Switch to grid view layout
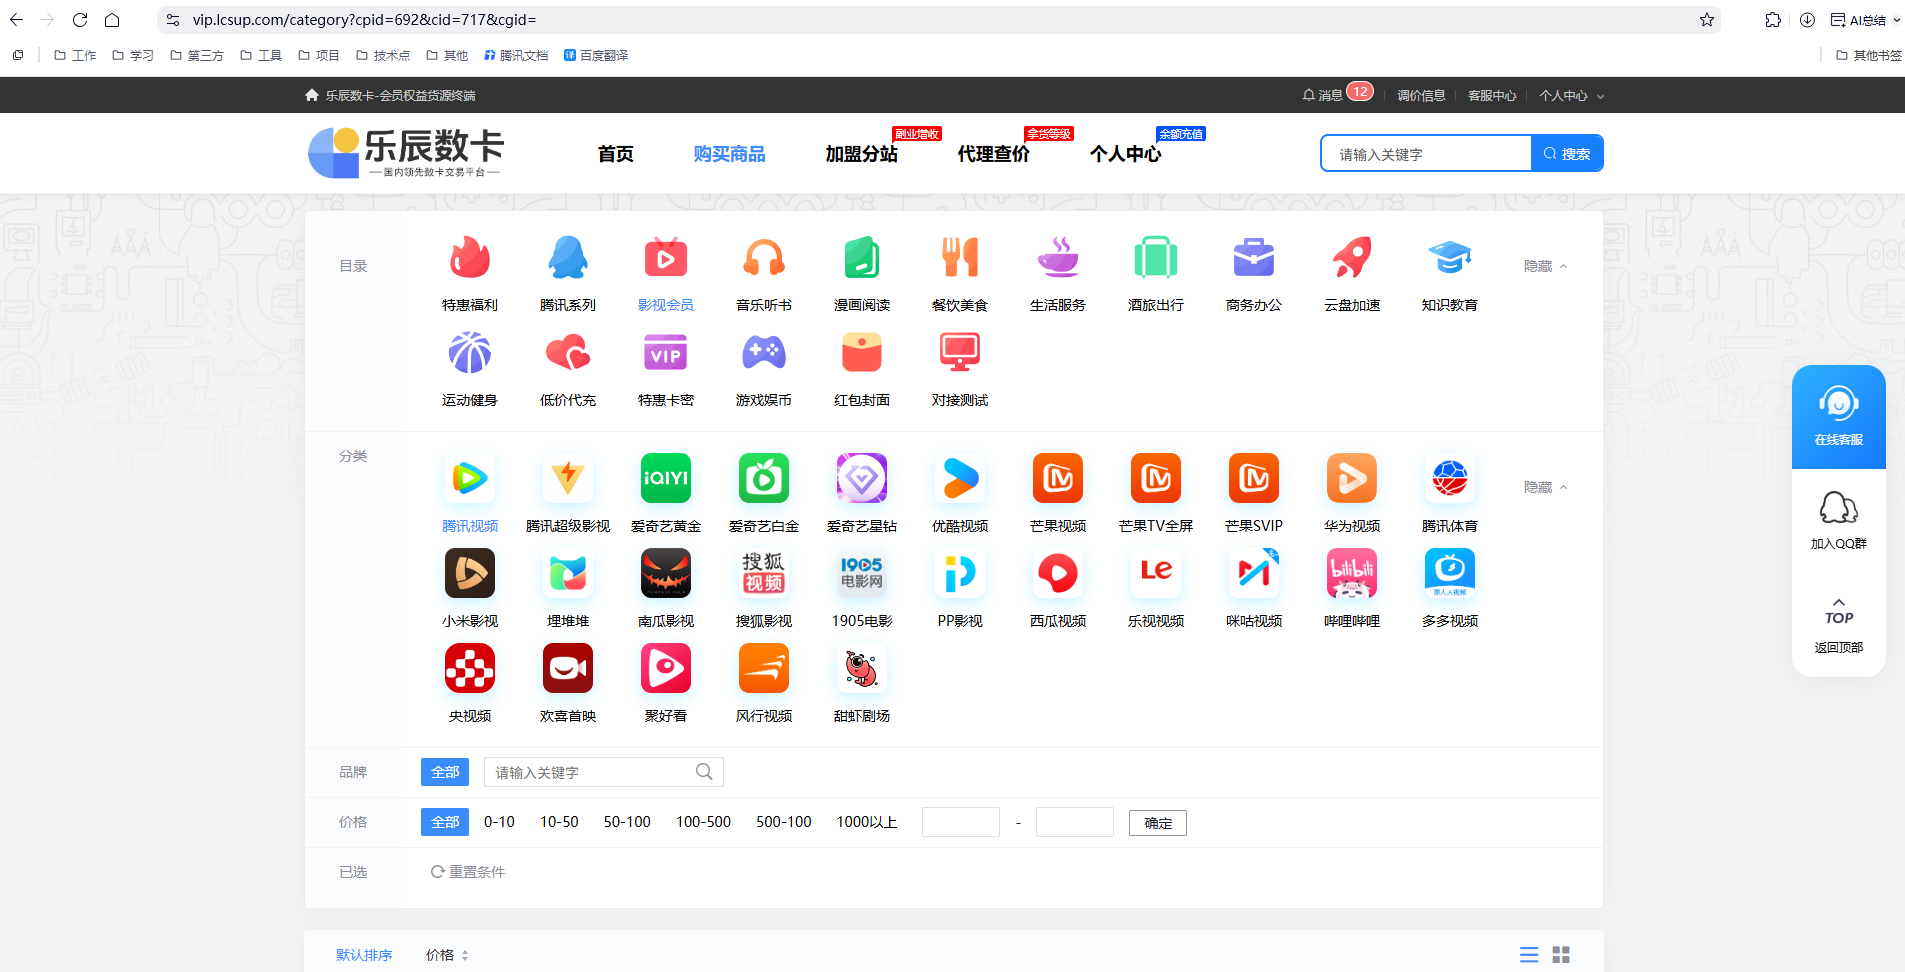This screenshot has height=972, width=1905. 1561,955
